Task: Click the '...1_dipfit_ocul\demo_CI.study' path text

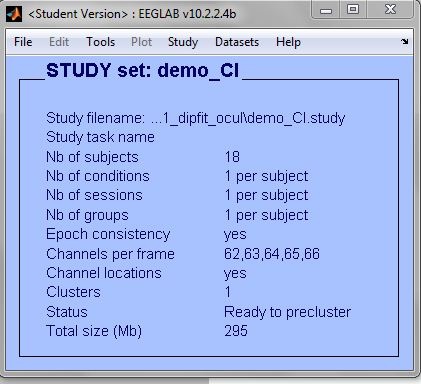Action: [248, 118]
